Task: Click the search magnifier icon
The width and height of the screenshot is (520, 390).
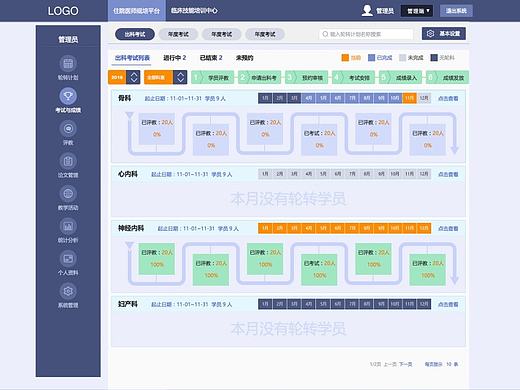Action: pos(325,34)
